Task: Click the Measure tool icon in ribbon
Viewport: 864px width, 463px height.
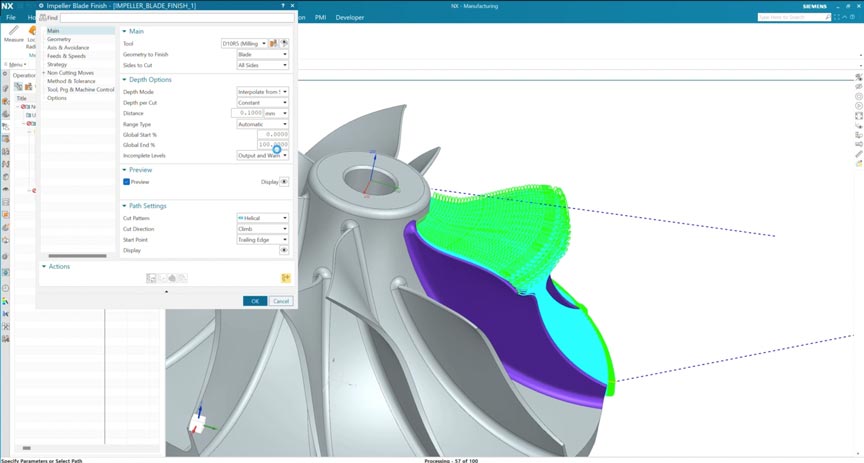Action: click(x=14, y=30)
